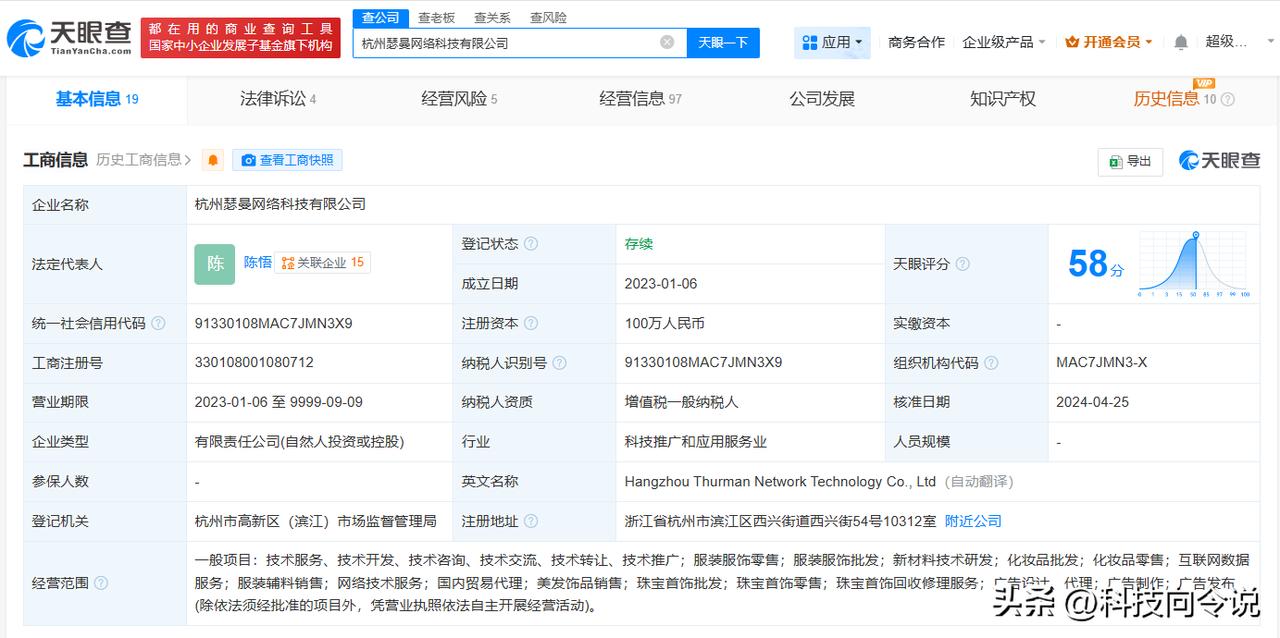Select the 查老板 search tab
This screenshot has height=638, width=1280.
pyautogui.click(x=436, y=18)
